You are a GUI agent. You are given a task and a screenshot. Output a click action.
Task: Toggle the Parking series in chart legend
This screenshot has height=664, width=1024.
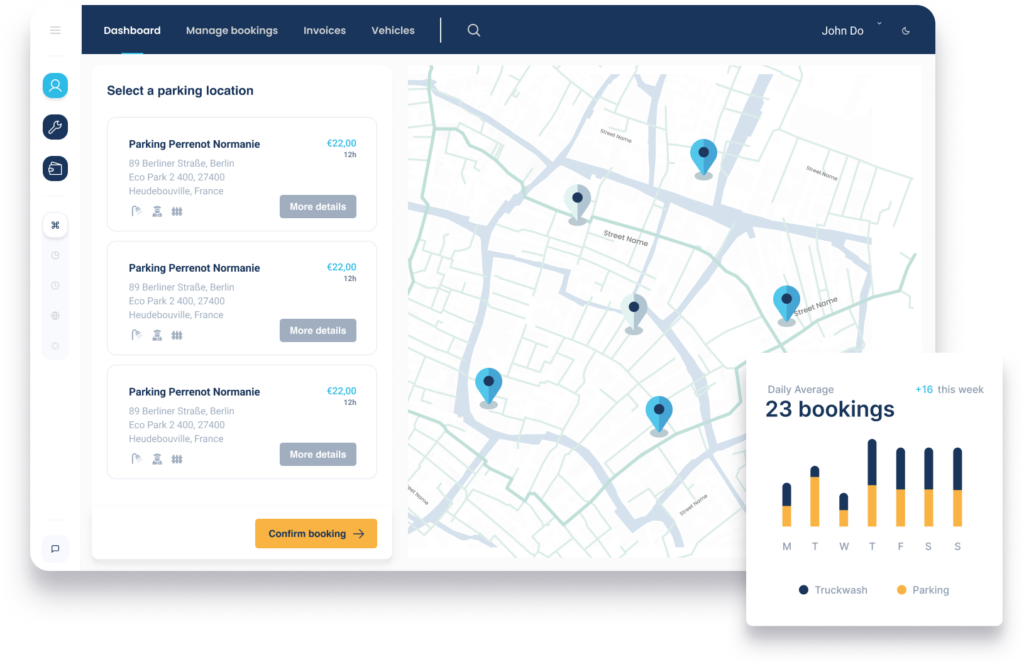[922, 590]
